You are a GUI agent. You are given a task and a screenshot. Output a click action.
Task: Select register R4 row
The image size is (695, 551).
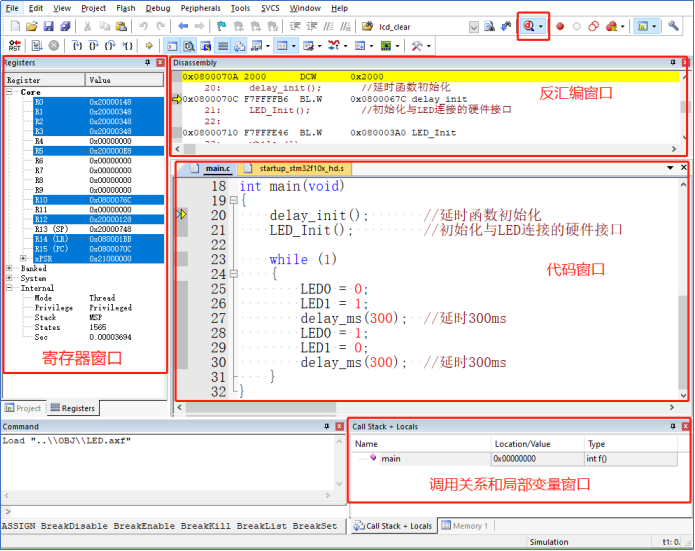pos(98,141)
